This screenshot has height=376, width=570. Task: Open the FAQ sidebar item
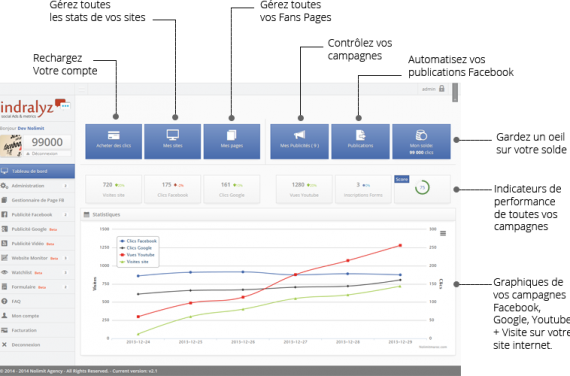(x=37, y=301)
